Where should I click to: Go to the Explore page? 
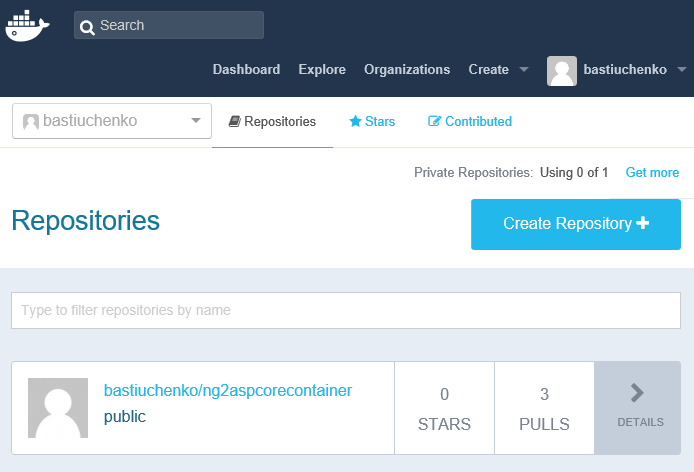[322, 70]
